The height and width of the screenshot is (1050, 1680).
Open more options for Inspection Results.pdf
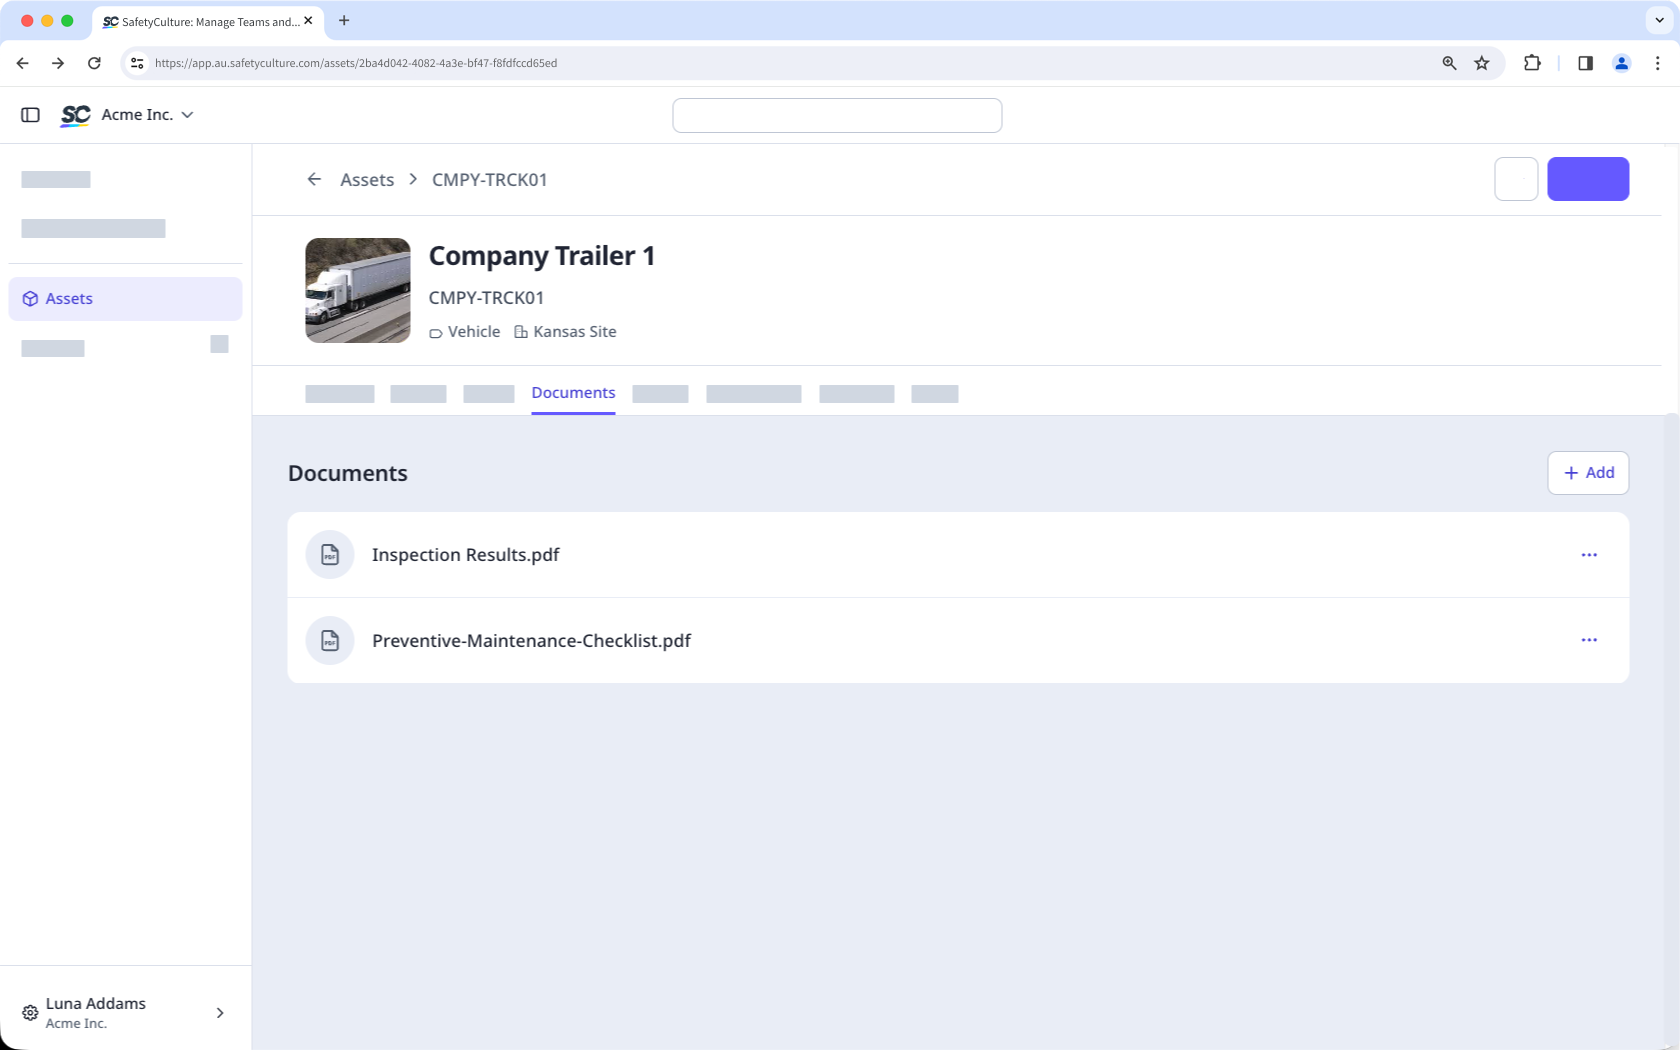[x=1589, y=555]
